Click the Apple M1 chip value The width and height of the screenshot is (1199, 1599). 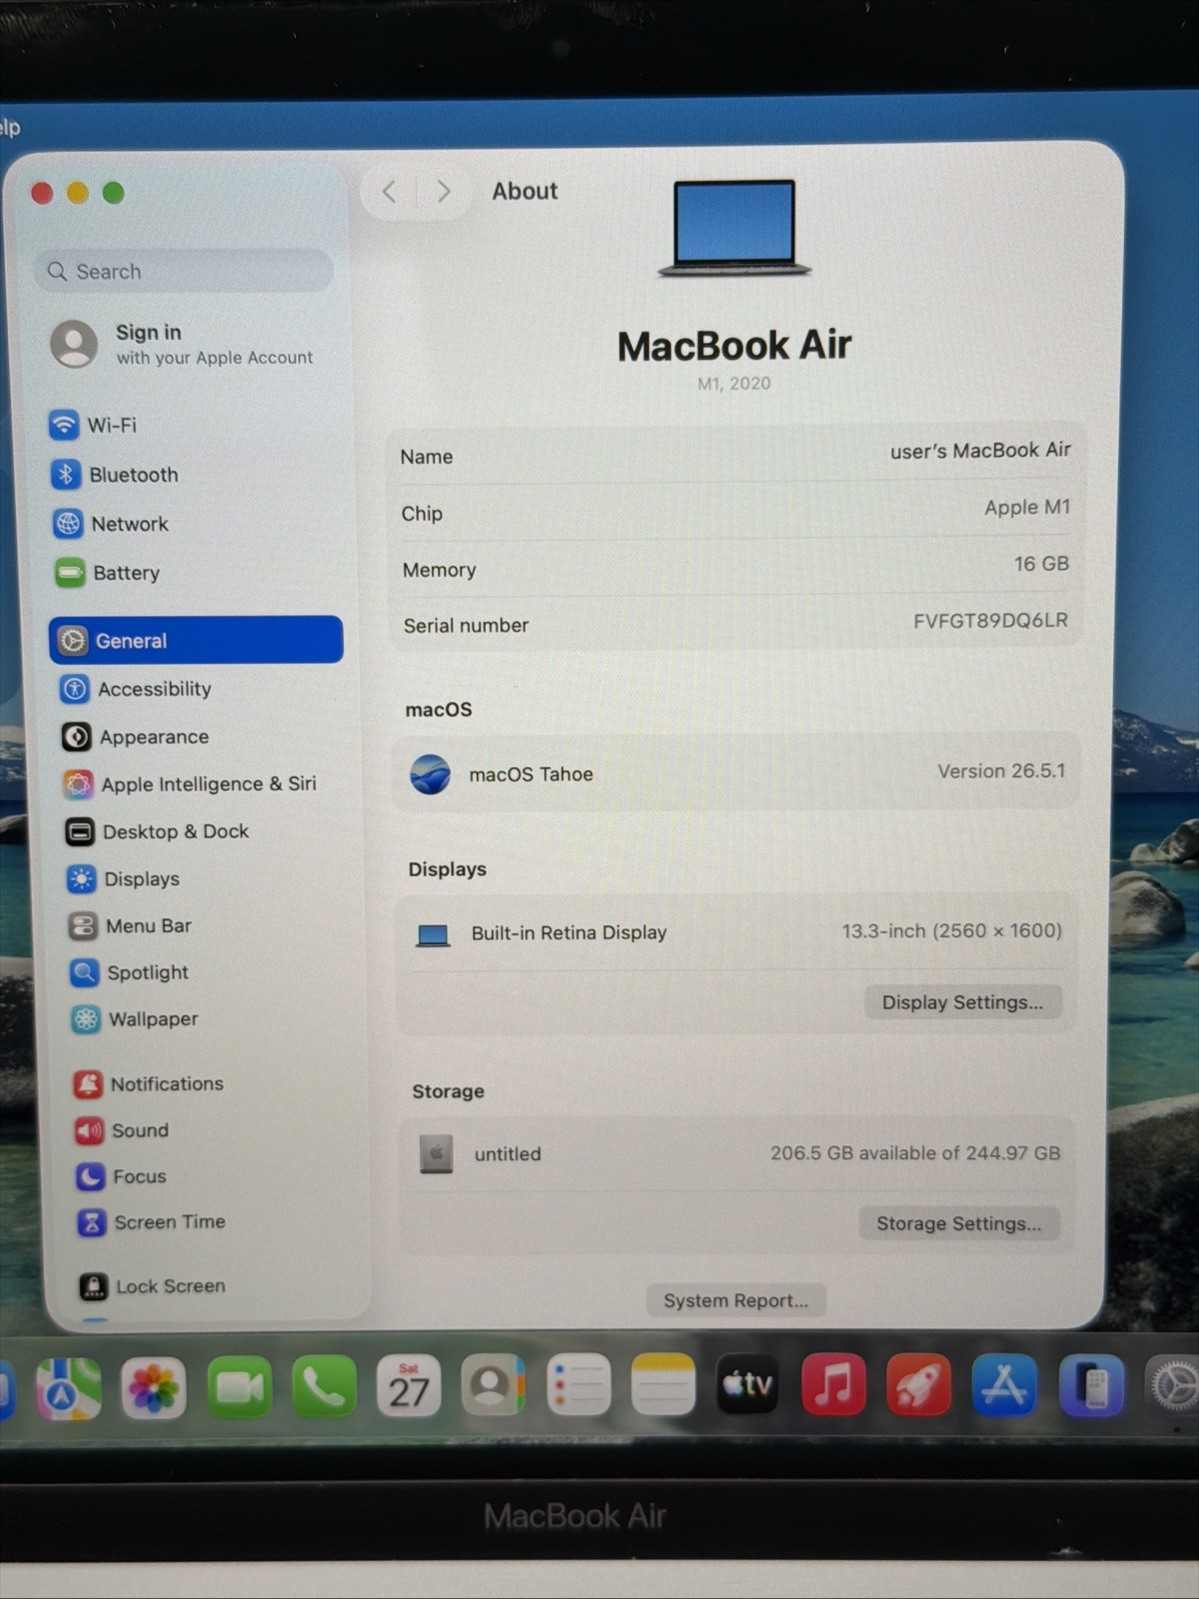click(1027, 507)
